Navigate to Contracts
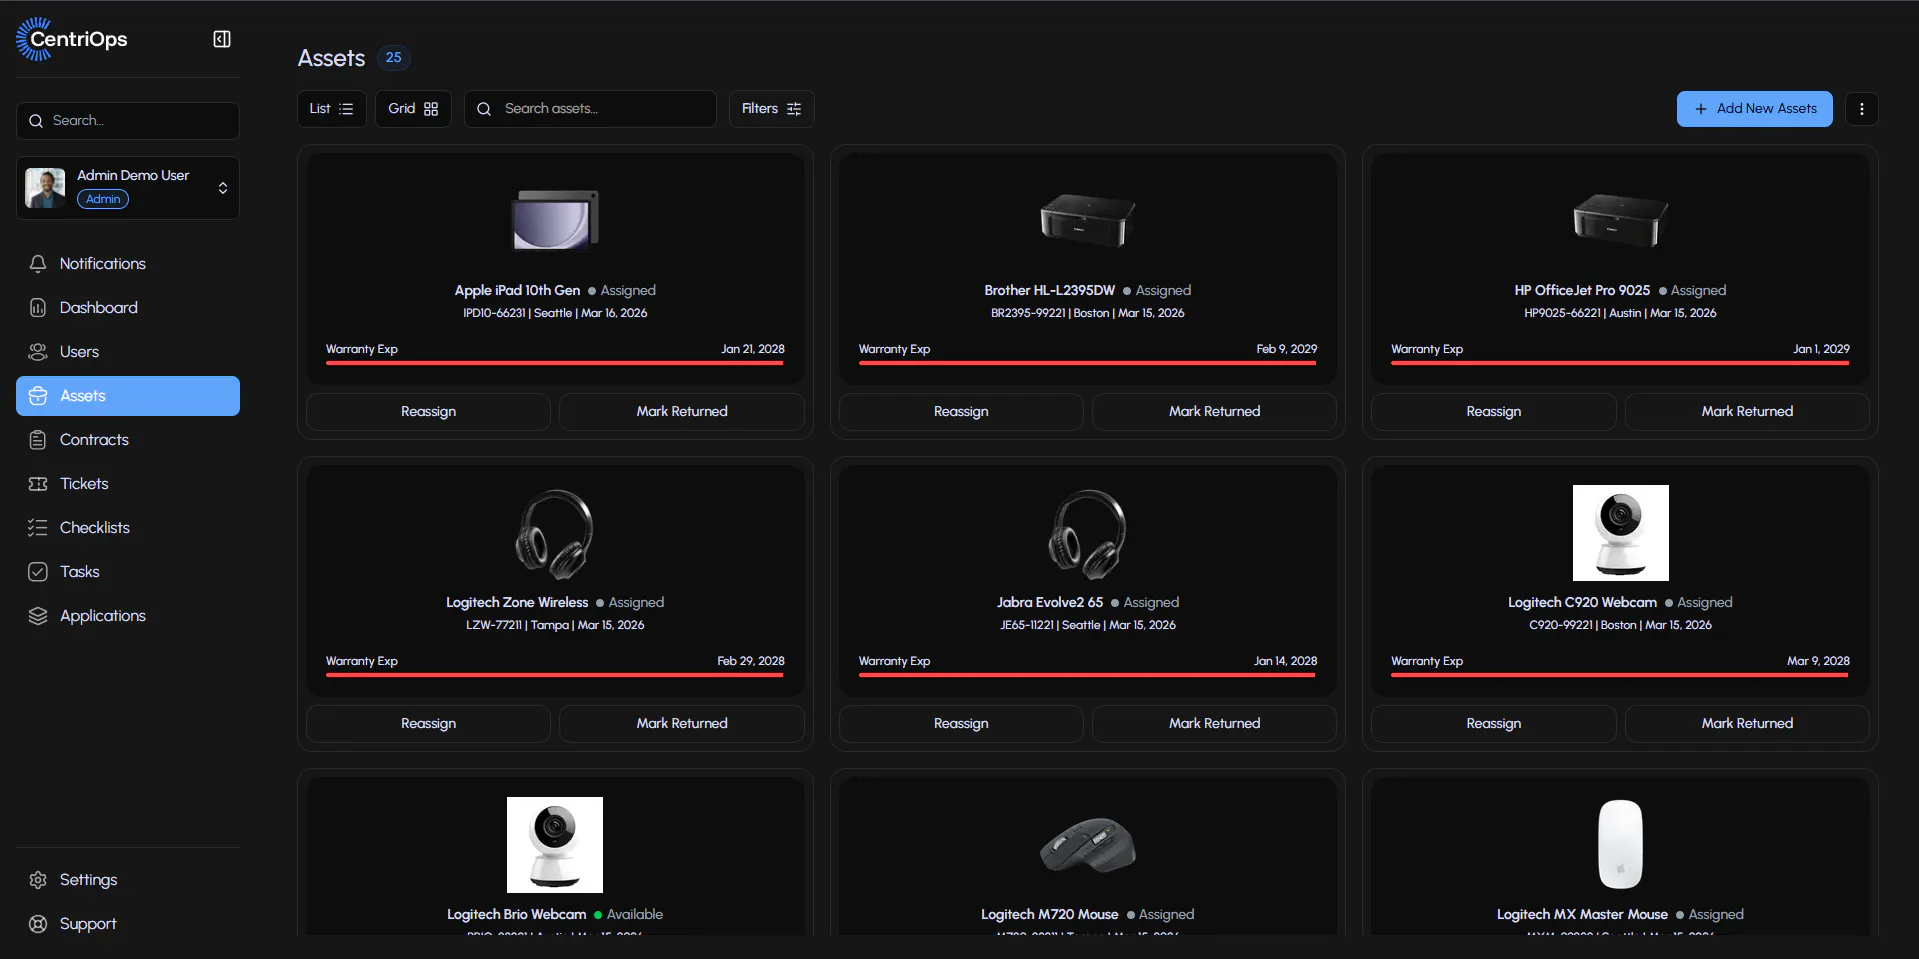The image size is (1919, 959). pos(128,440)
